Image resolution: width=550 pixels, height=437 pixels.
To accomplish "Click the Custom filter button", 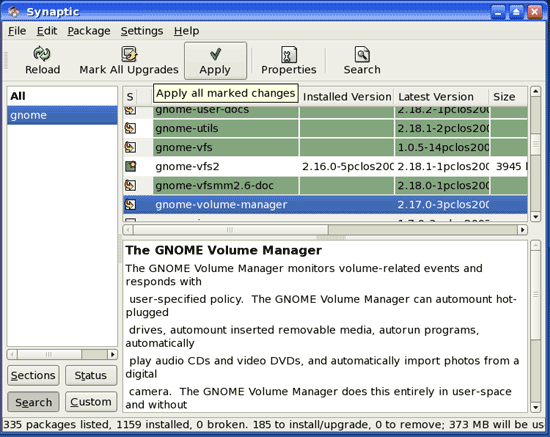I will (91, 402).
